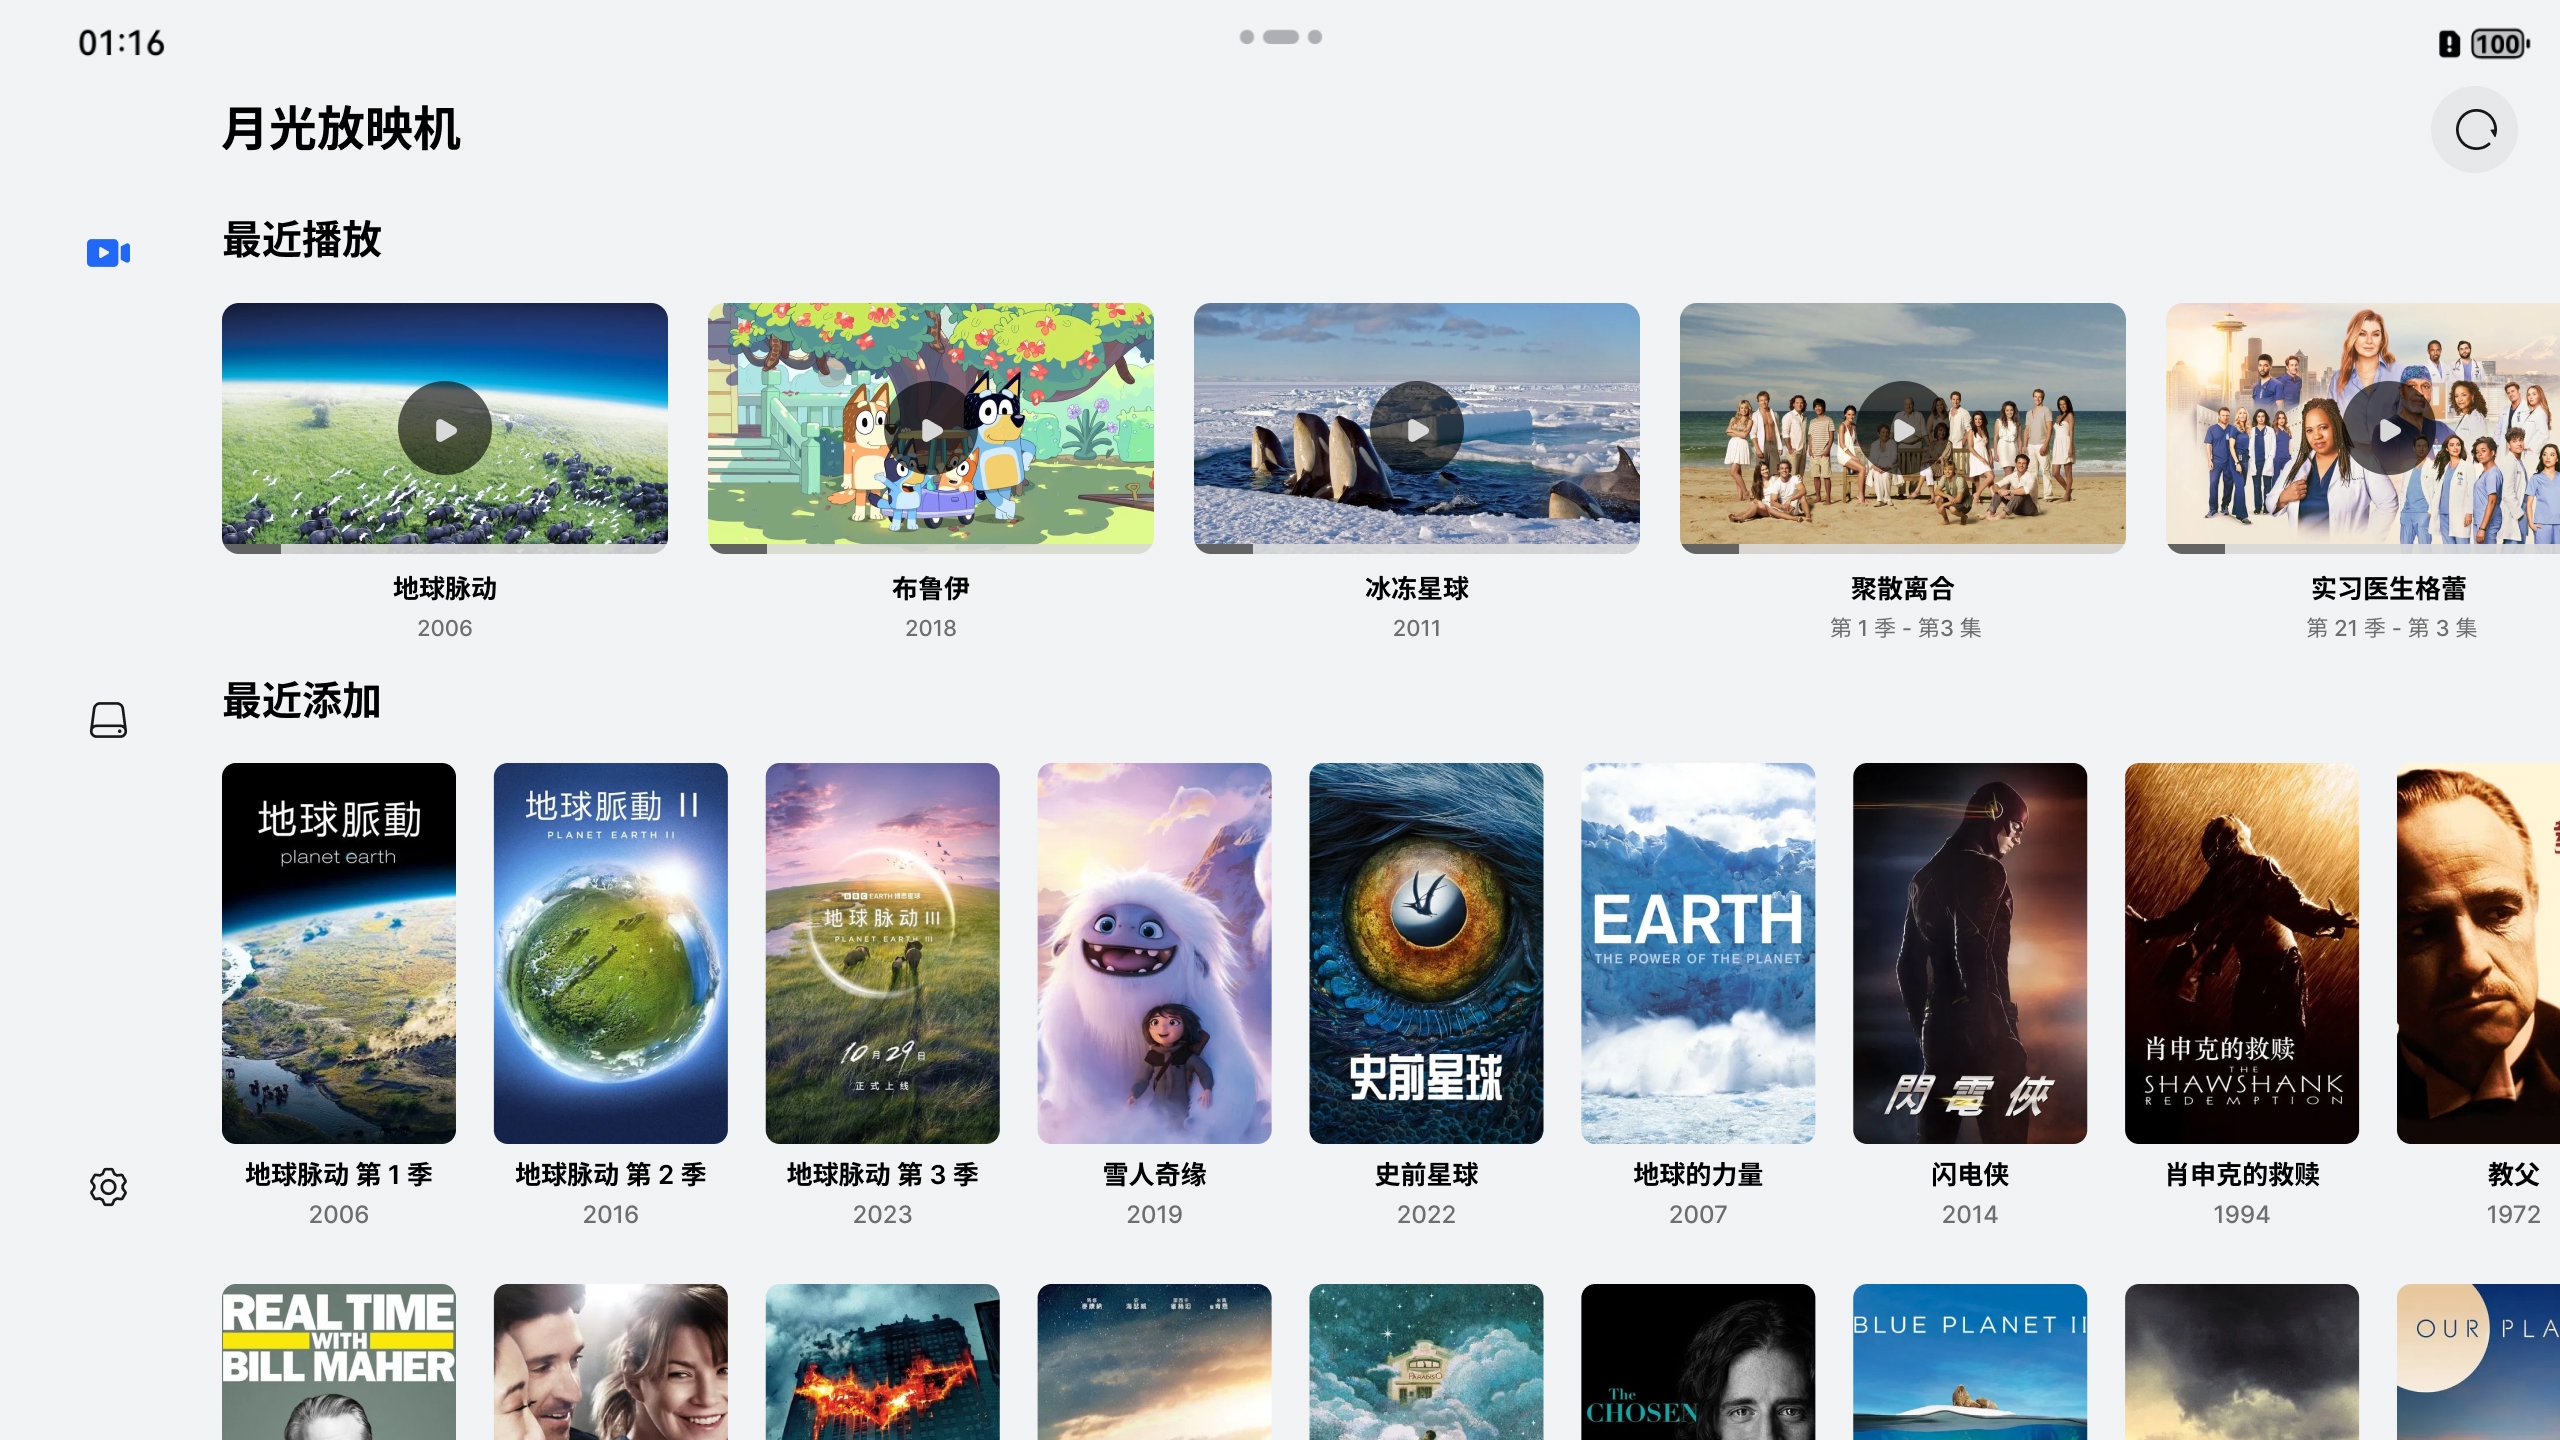Open 地球脉动 第 1 季 poster
The width and height of the screenshot is (2560, 1440).
[339, 952]
